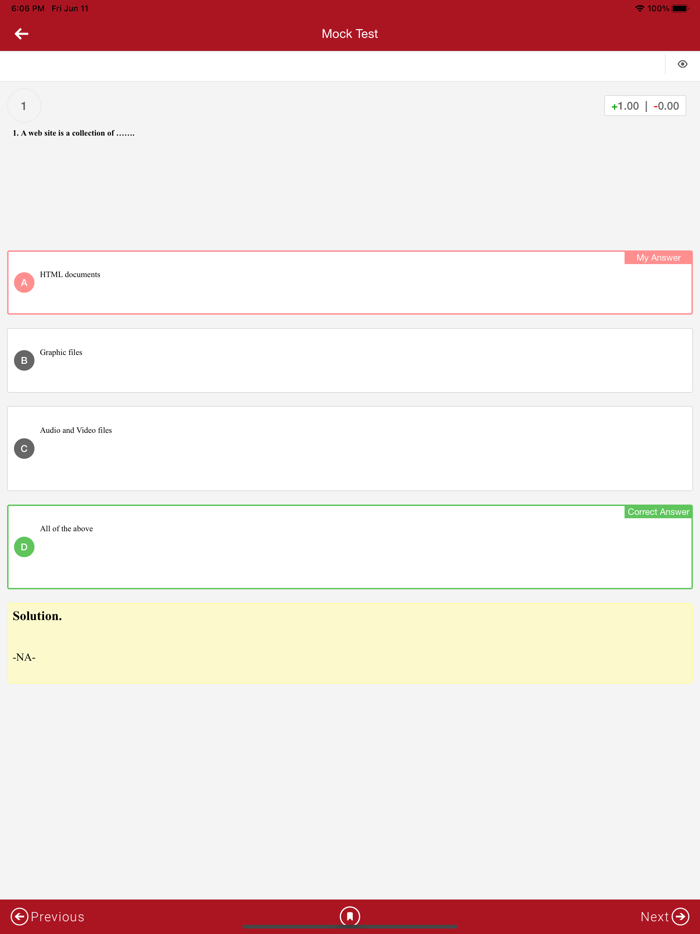Viewport: 700px width, 934px height.
Task: Select answer option A, HTML documents
Action: (350, 282)
